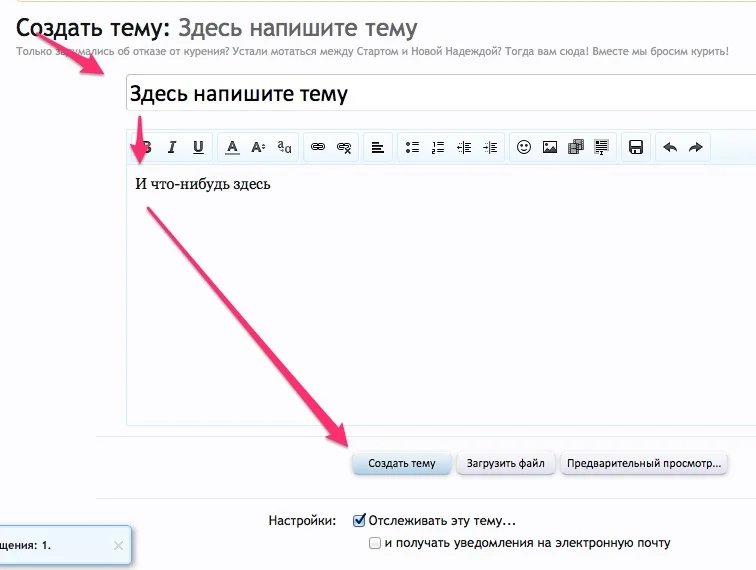Open 'Предварительный просмотр...' preview button
Image resolution: width=756 pixels, height=570 pixels.
coord(644,463)
